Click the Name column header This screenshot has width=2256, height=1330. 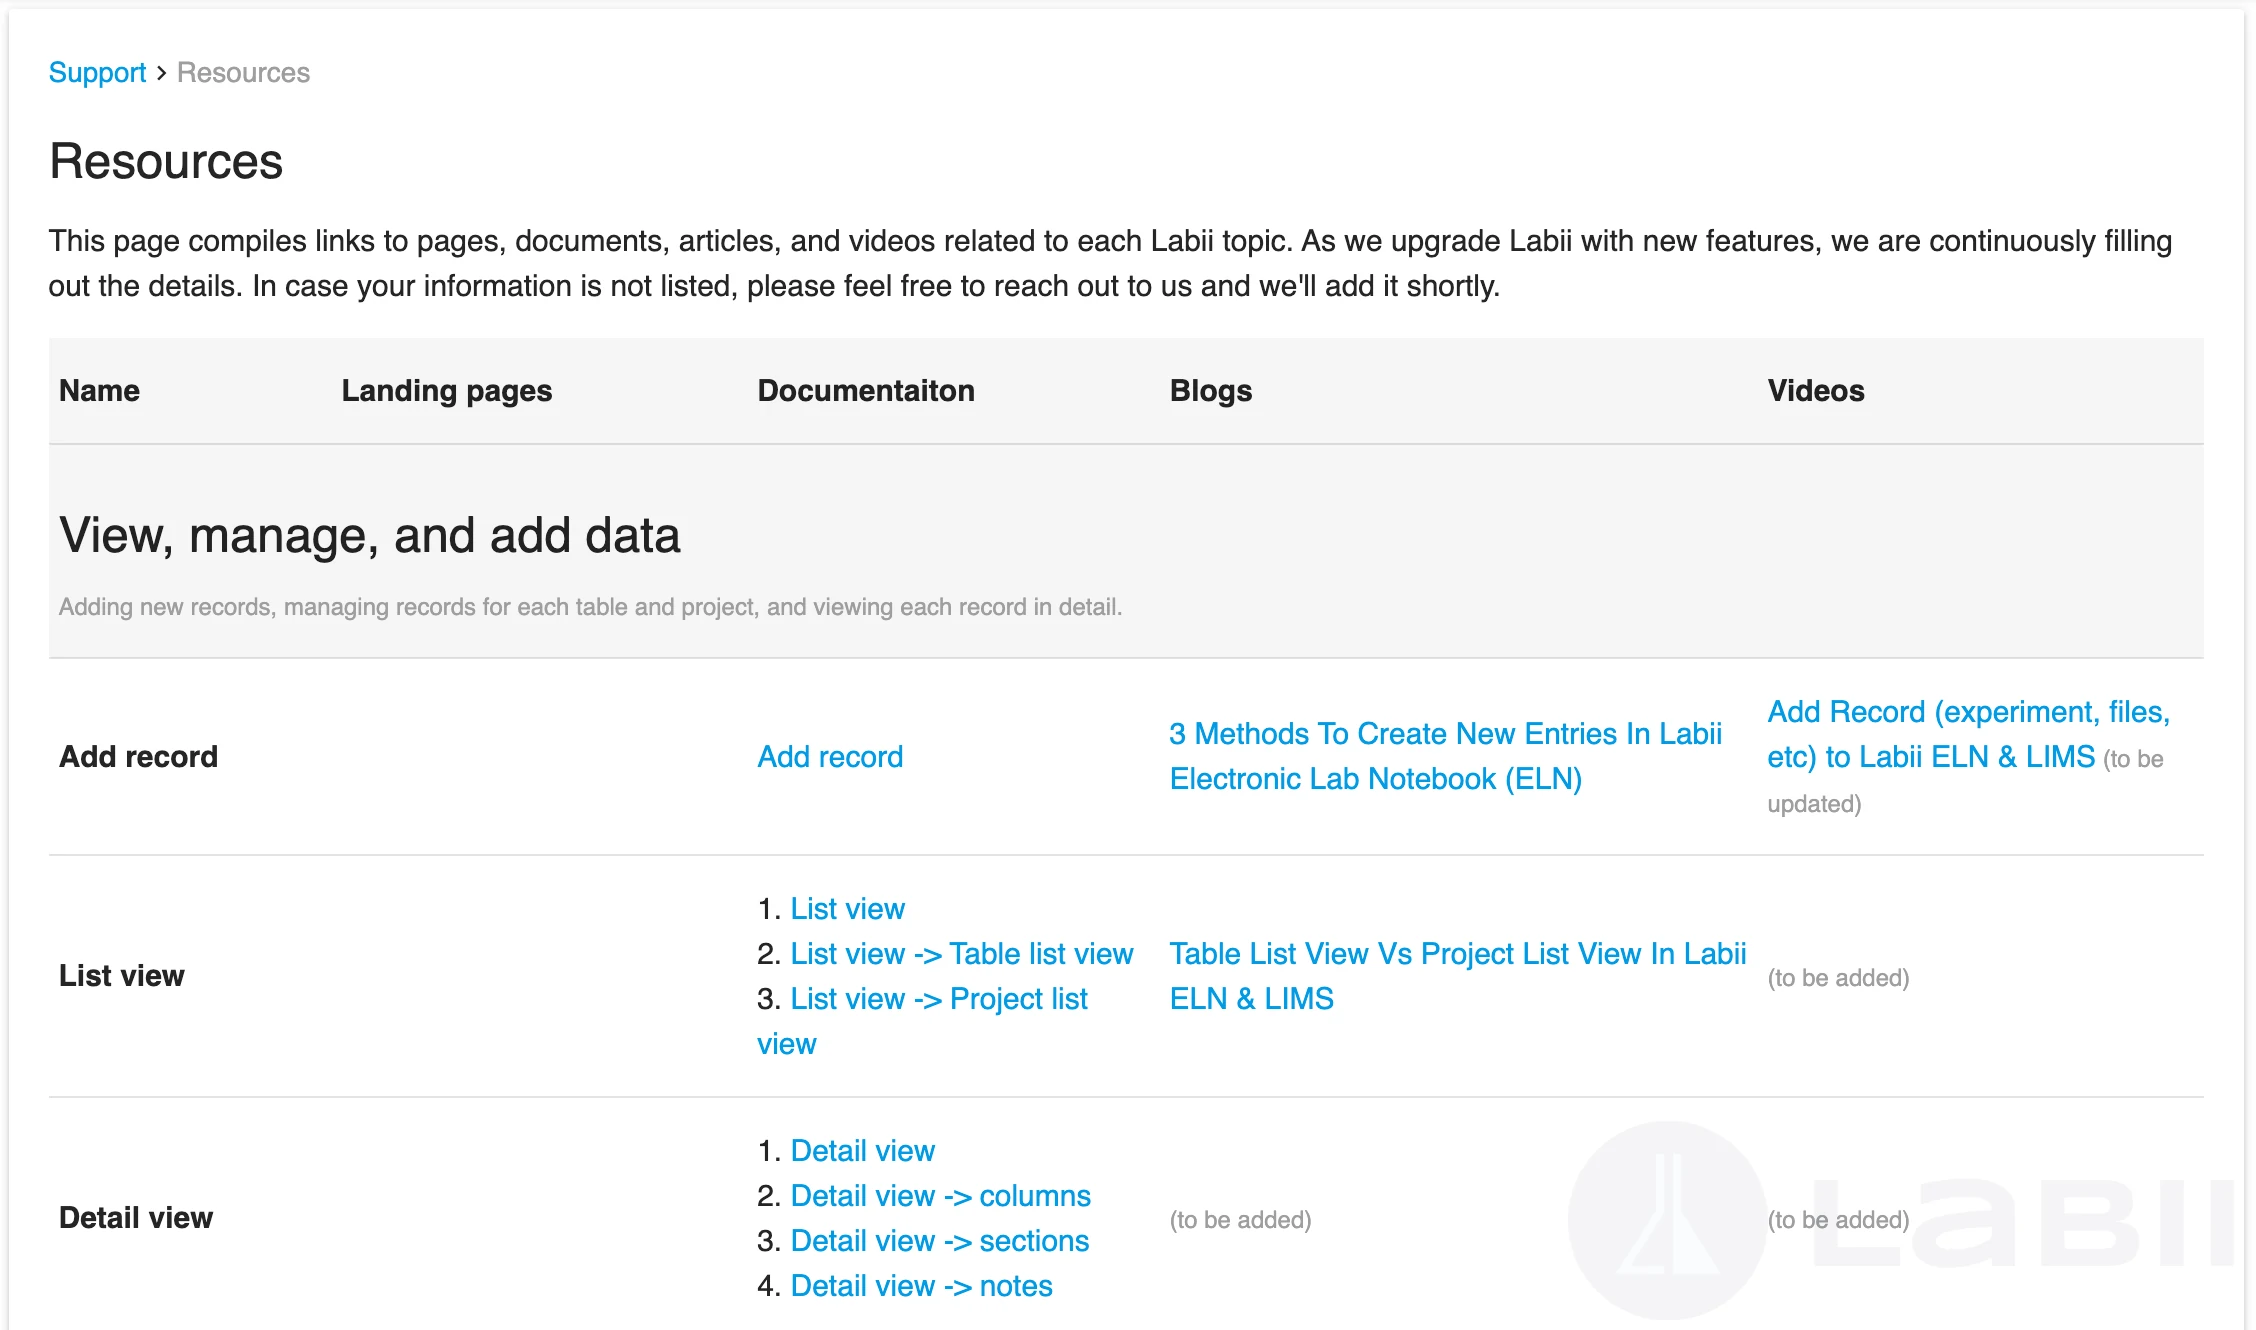coord(99,390)
